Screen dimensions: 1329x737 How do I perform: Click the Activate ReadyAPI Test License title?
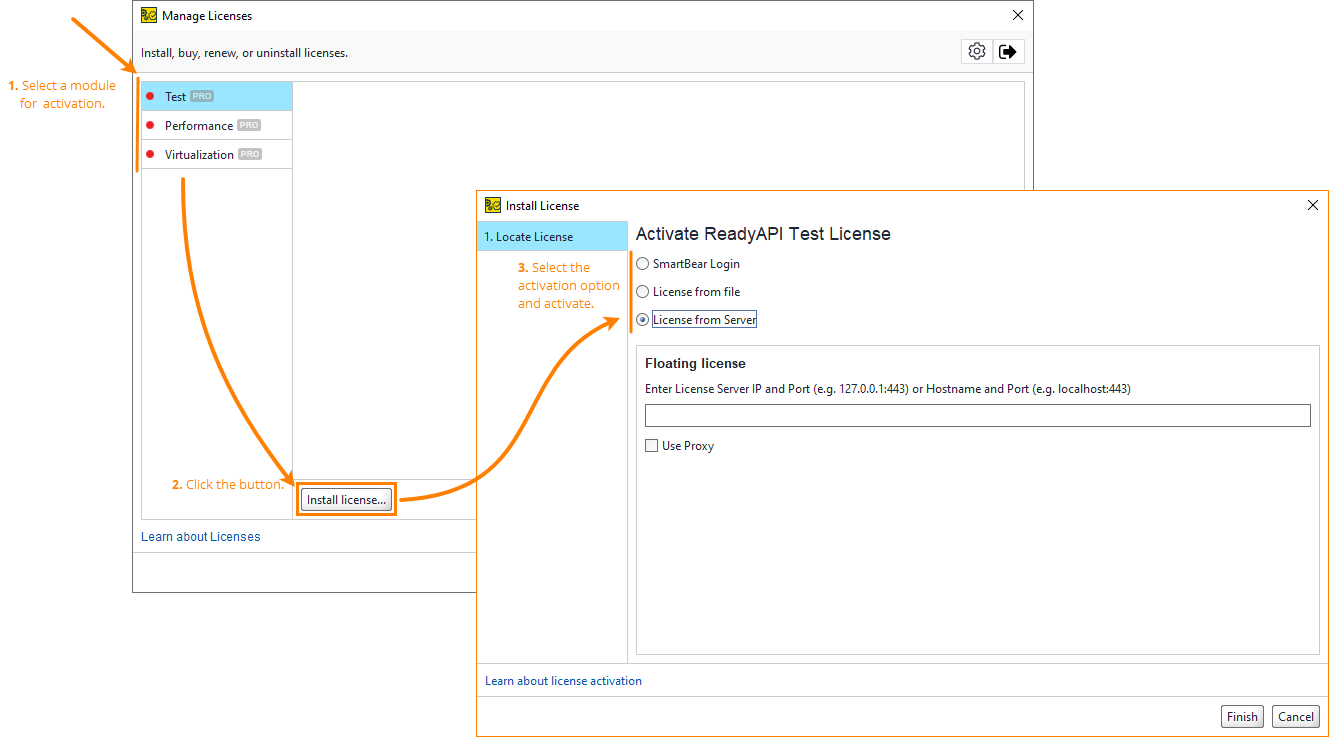point(763,234)
